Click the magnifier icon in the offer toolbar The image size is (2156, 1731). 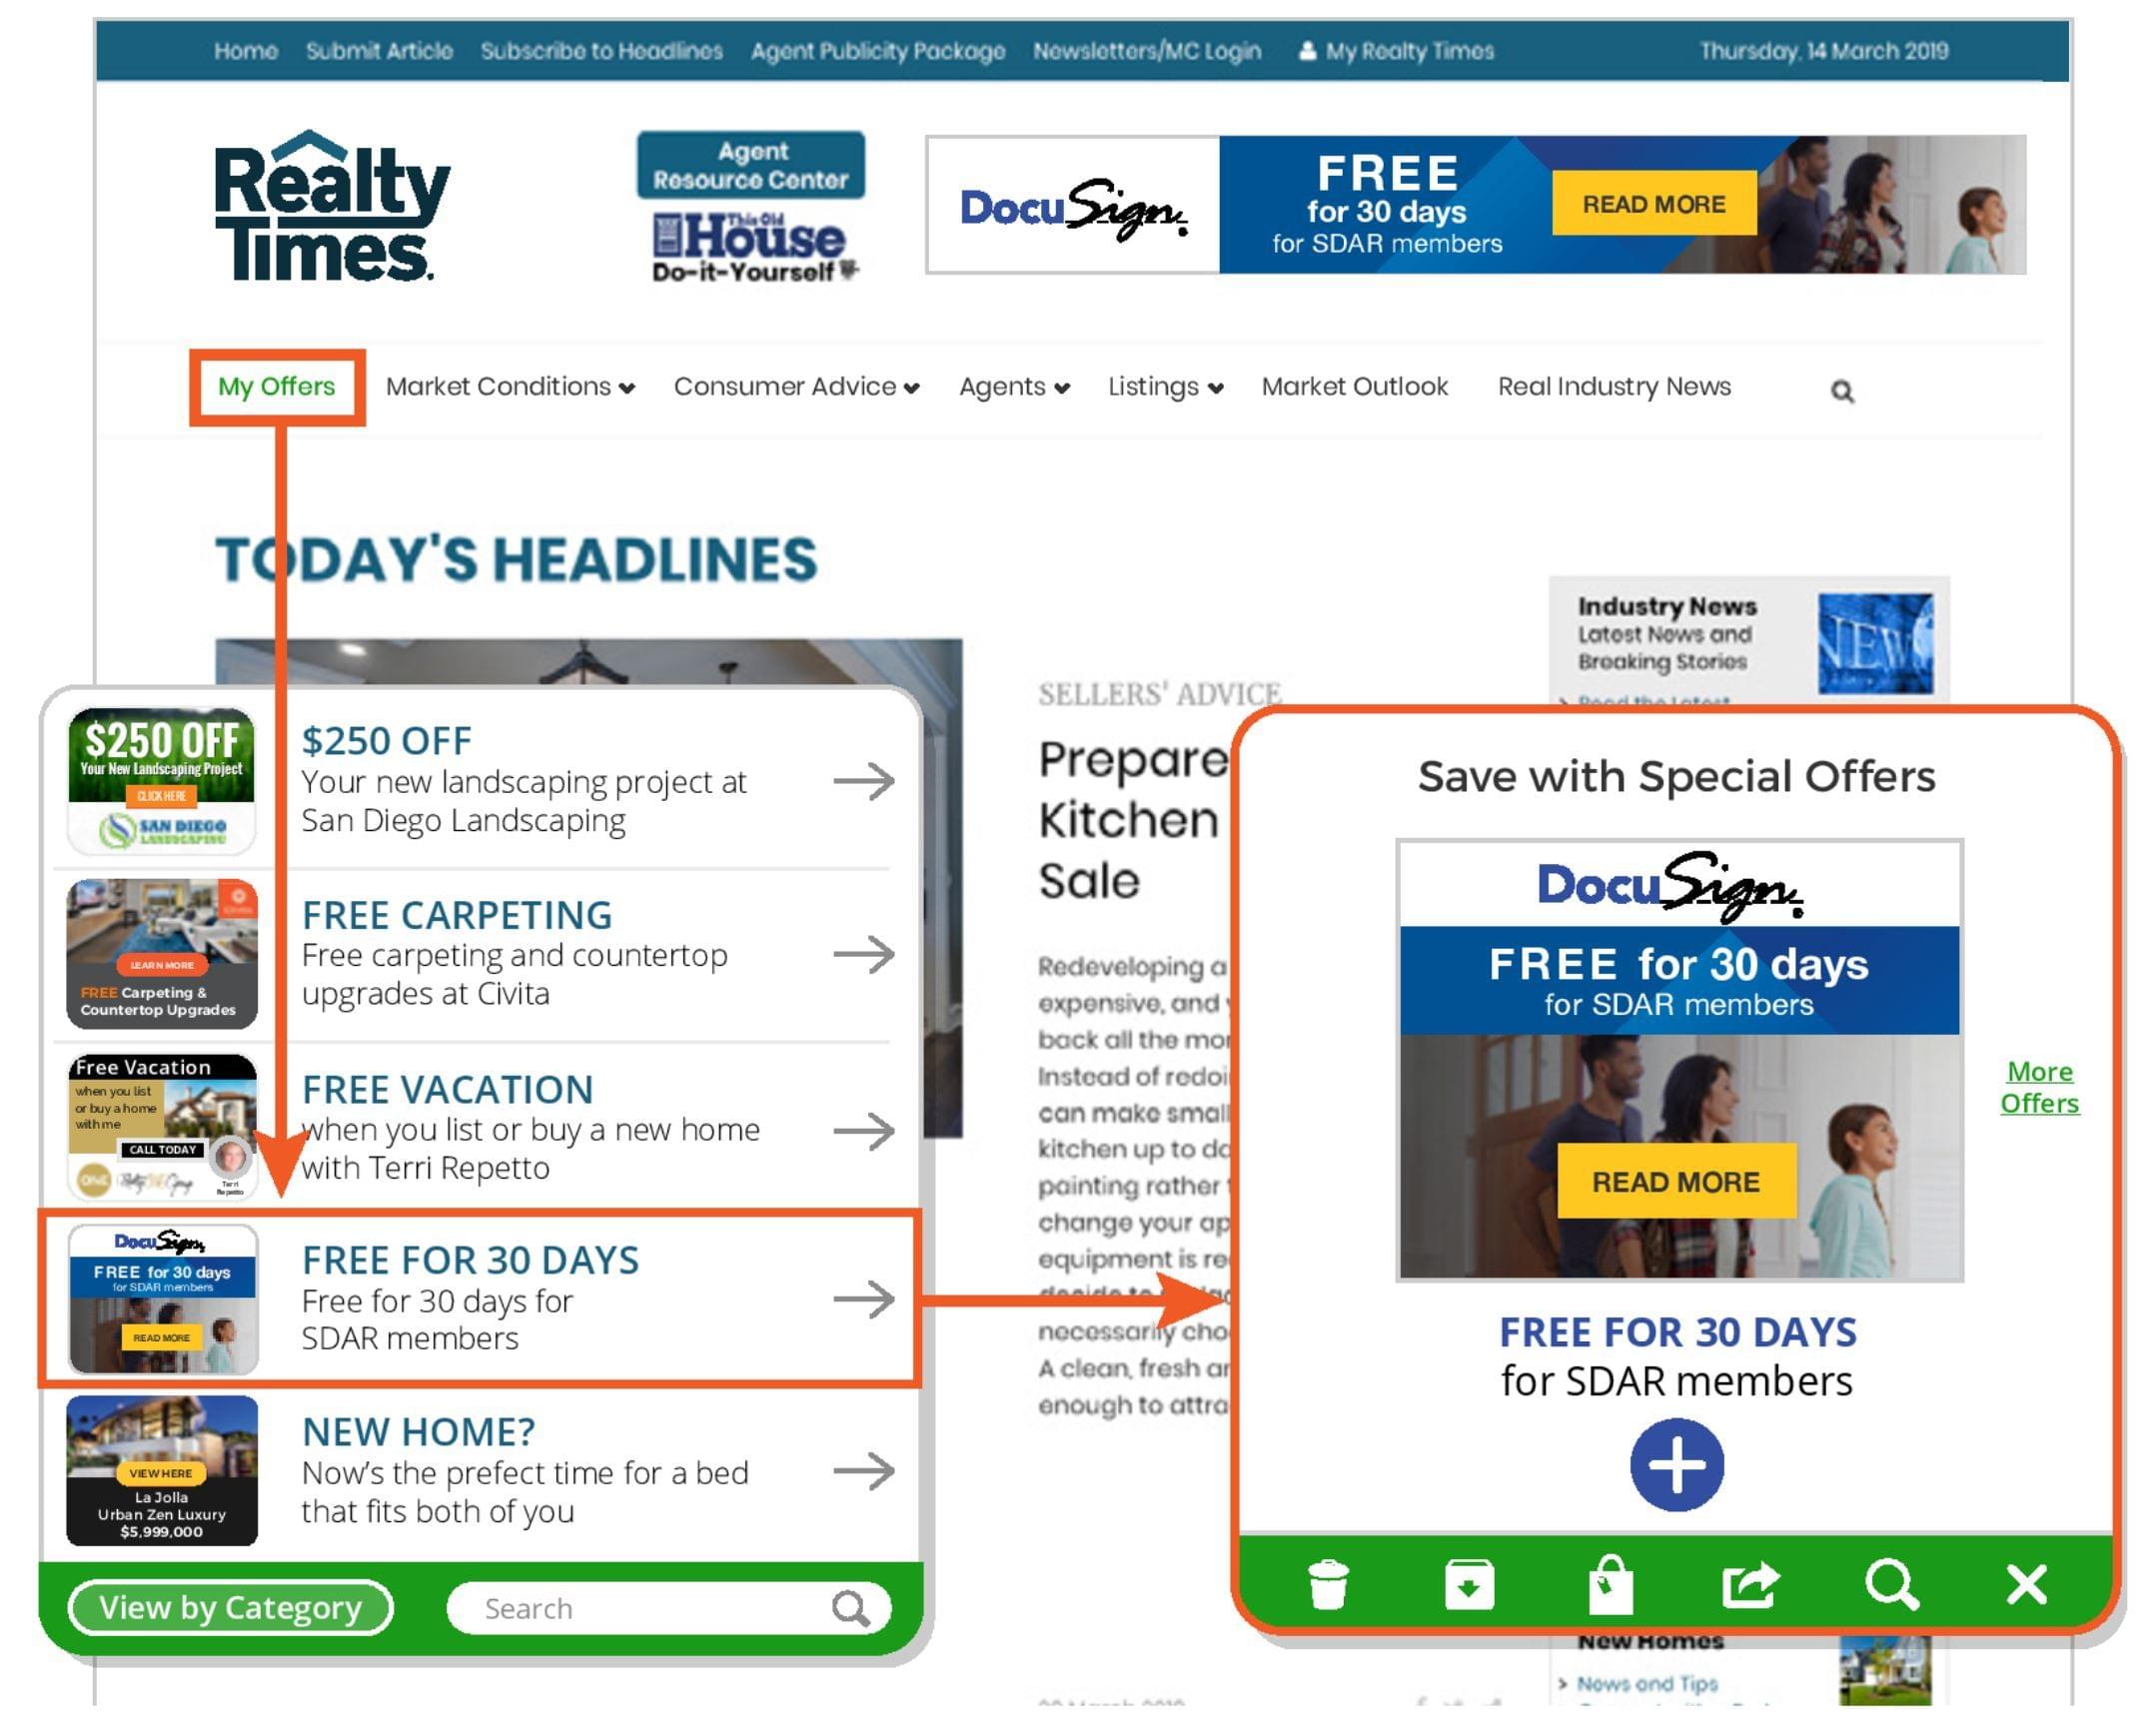[x=1891, y=1585]
